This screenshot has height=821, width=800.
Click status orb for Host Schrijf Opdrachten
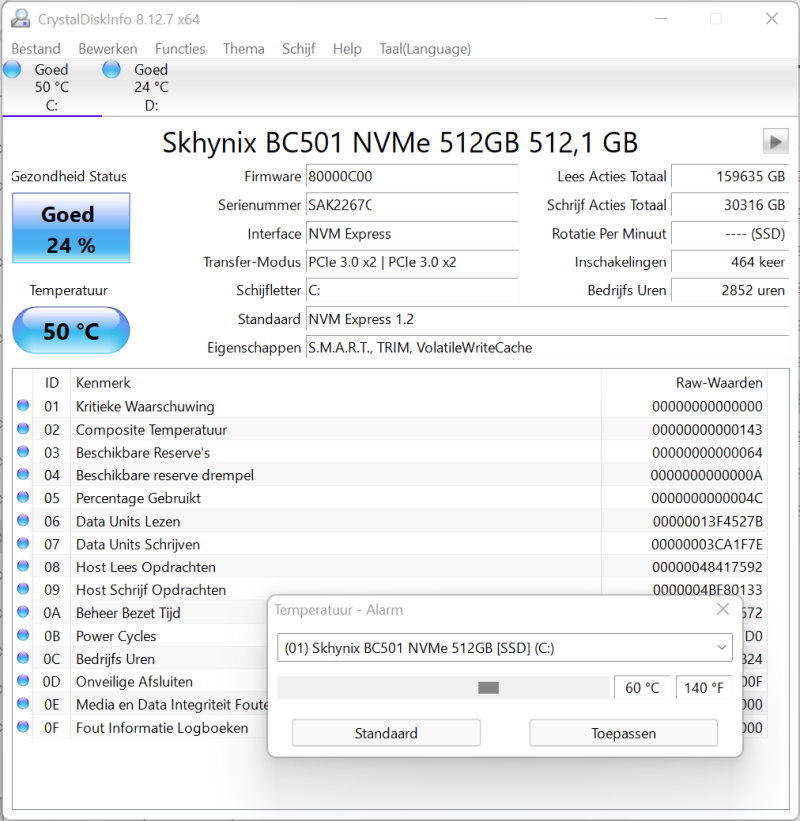point(23,589)
